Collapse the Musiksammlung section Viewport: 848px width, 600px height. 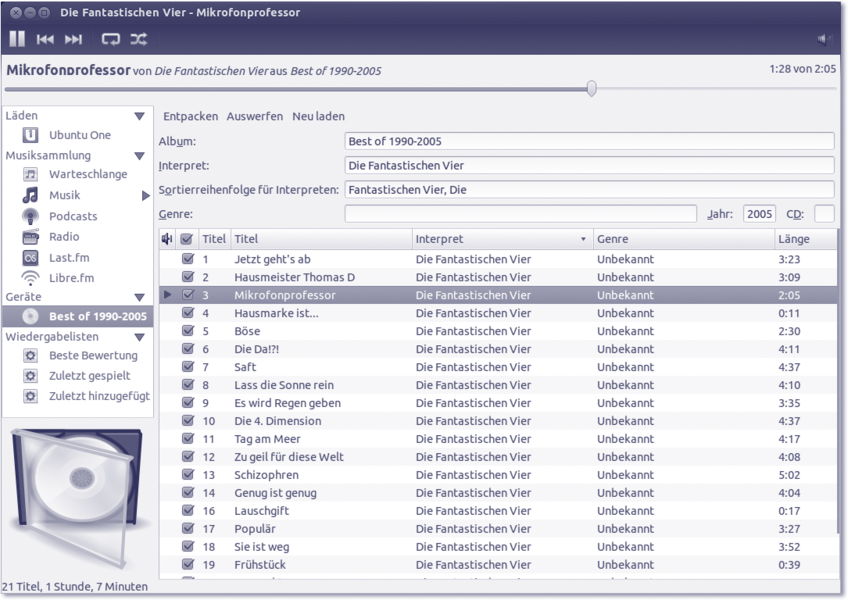pos(139,156)
